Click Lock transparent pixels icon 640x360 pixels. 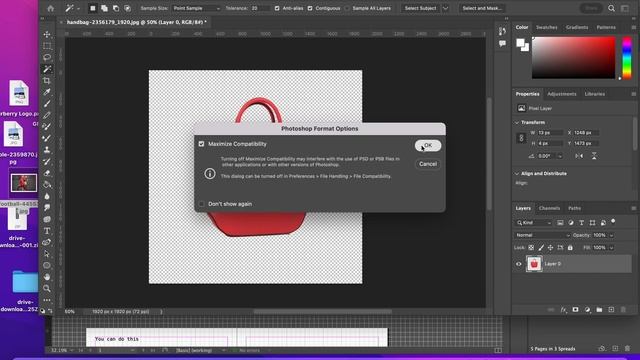[531, 248]
